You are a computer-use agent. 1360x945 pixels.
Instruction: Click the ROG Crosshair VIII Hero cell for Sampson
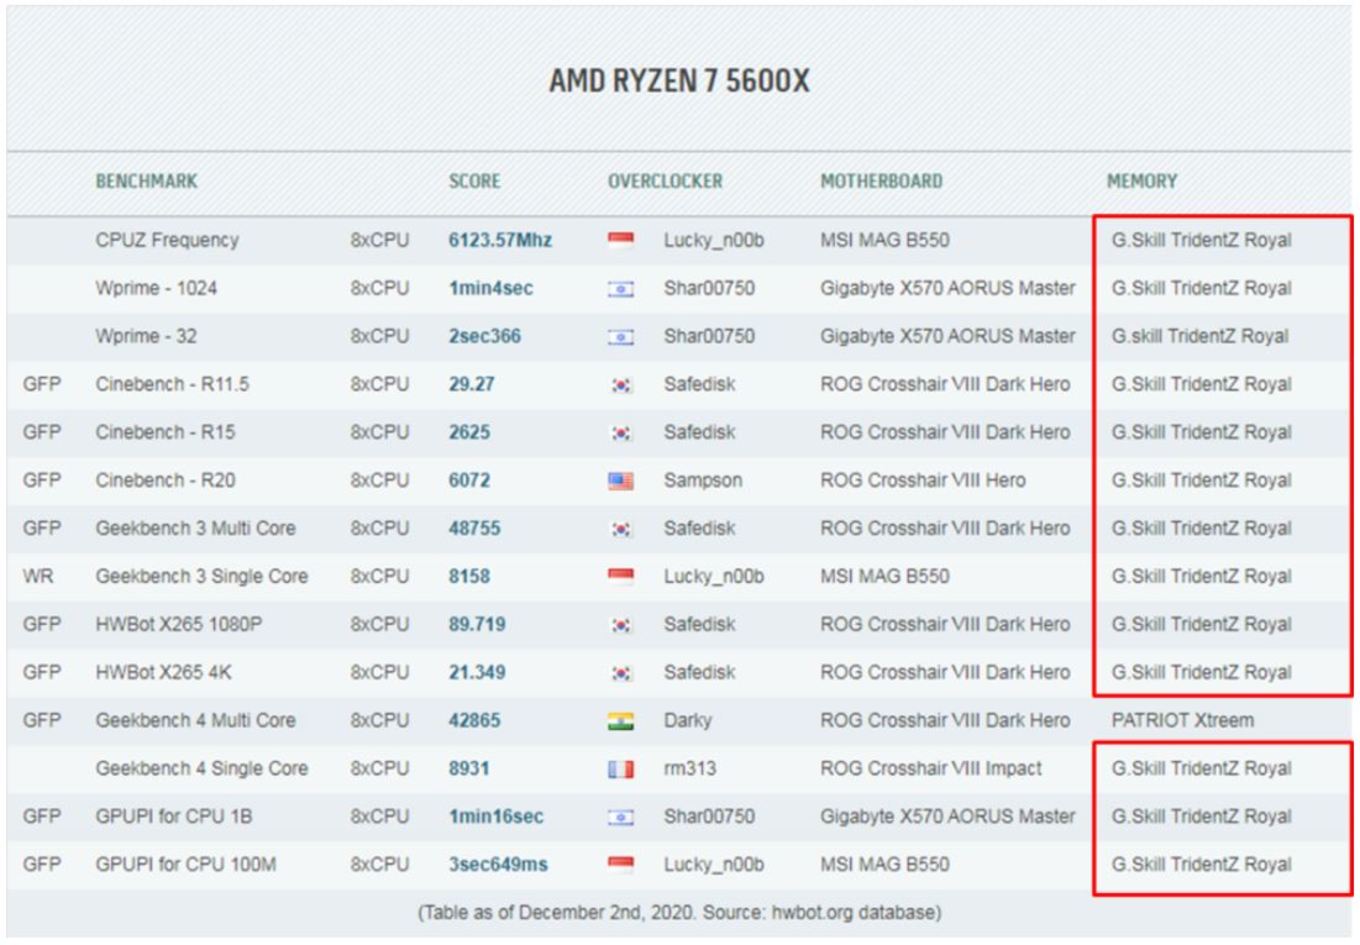tap(923, 480)
